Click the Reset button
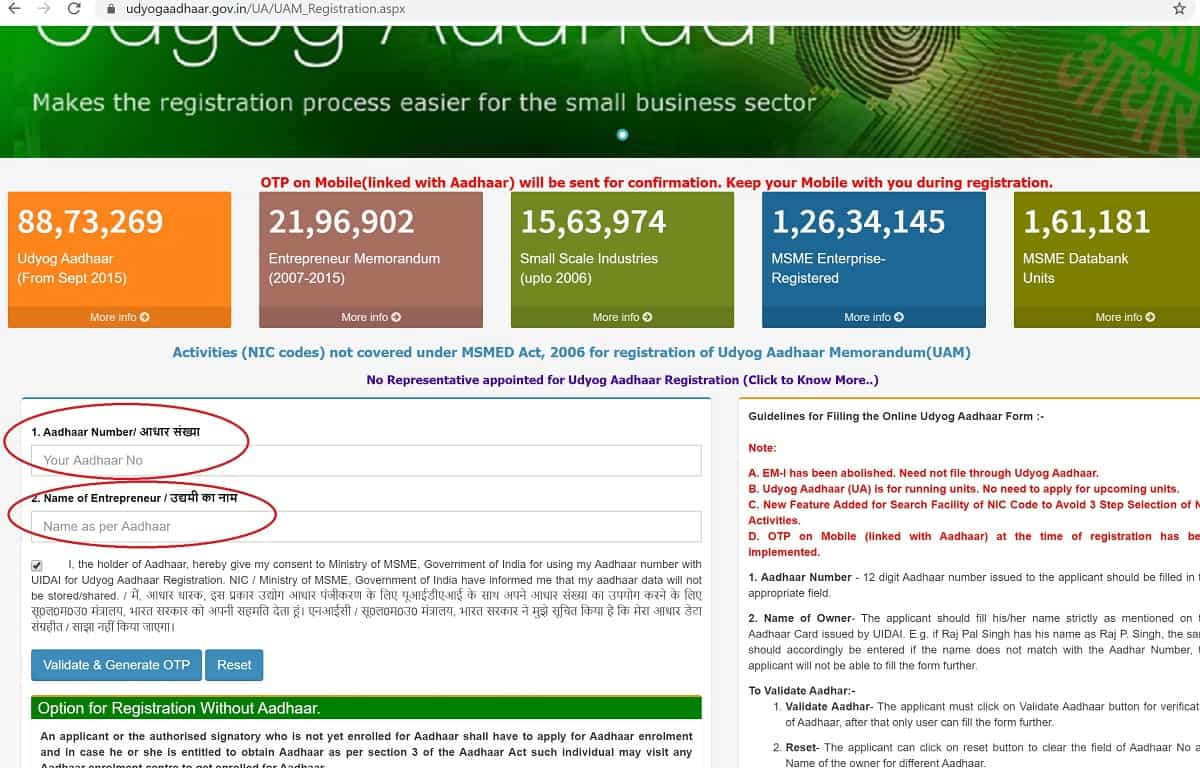This screenshot has width=1200, height=768. 234,665
